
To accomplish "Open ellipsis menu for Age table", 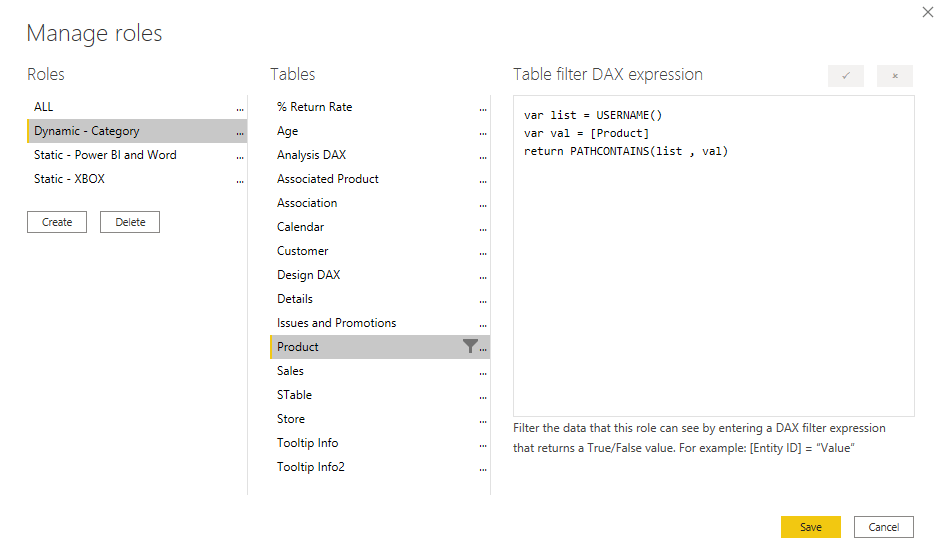I will tap(483, 133).
